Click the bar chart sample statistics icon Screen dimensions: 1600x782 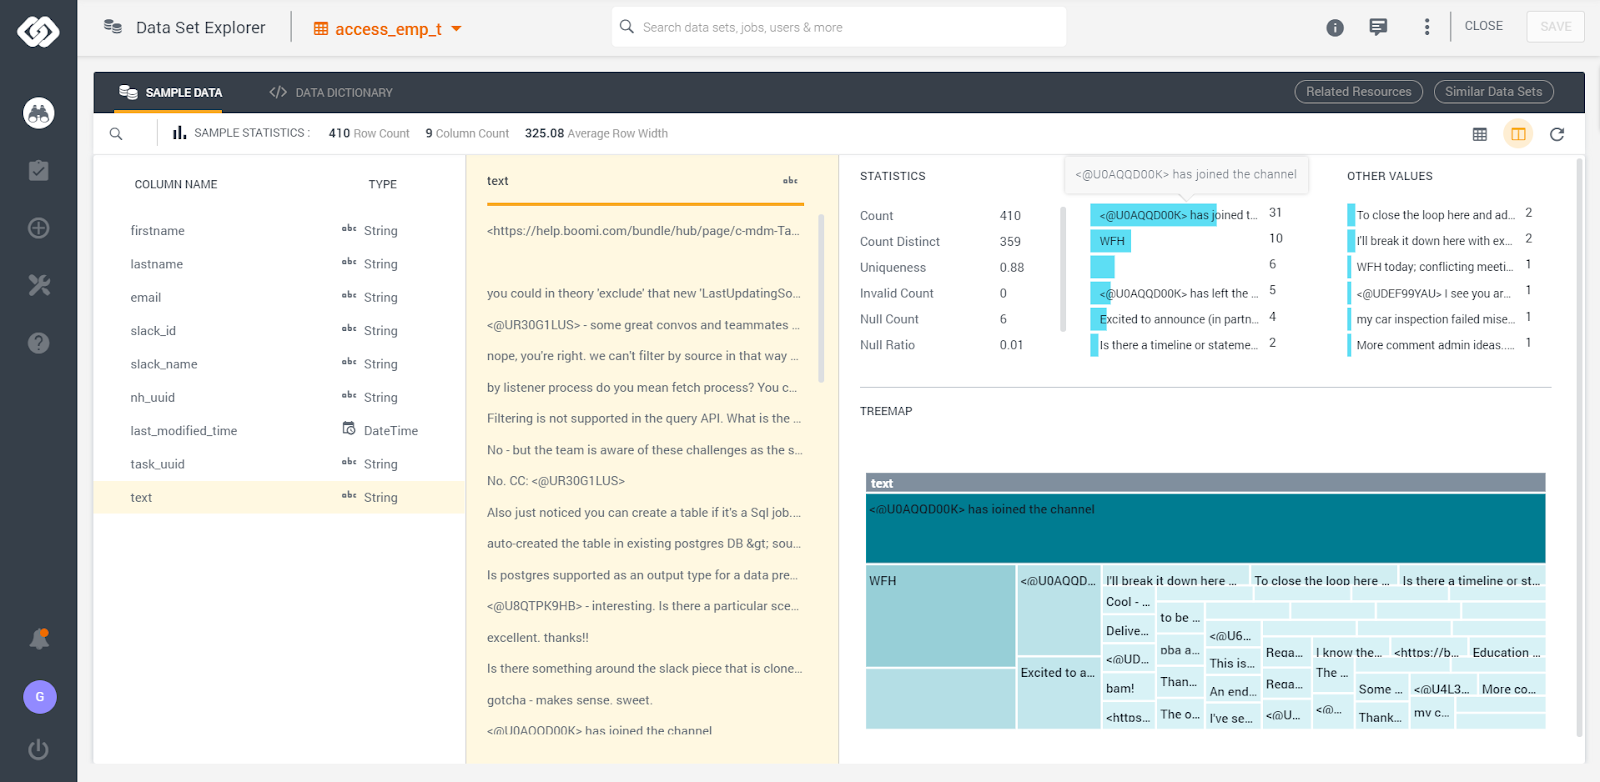[x=179, y=132]
